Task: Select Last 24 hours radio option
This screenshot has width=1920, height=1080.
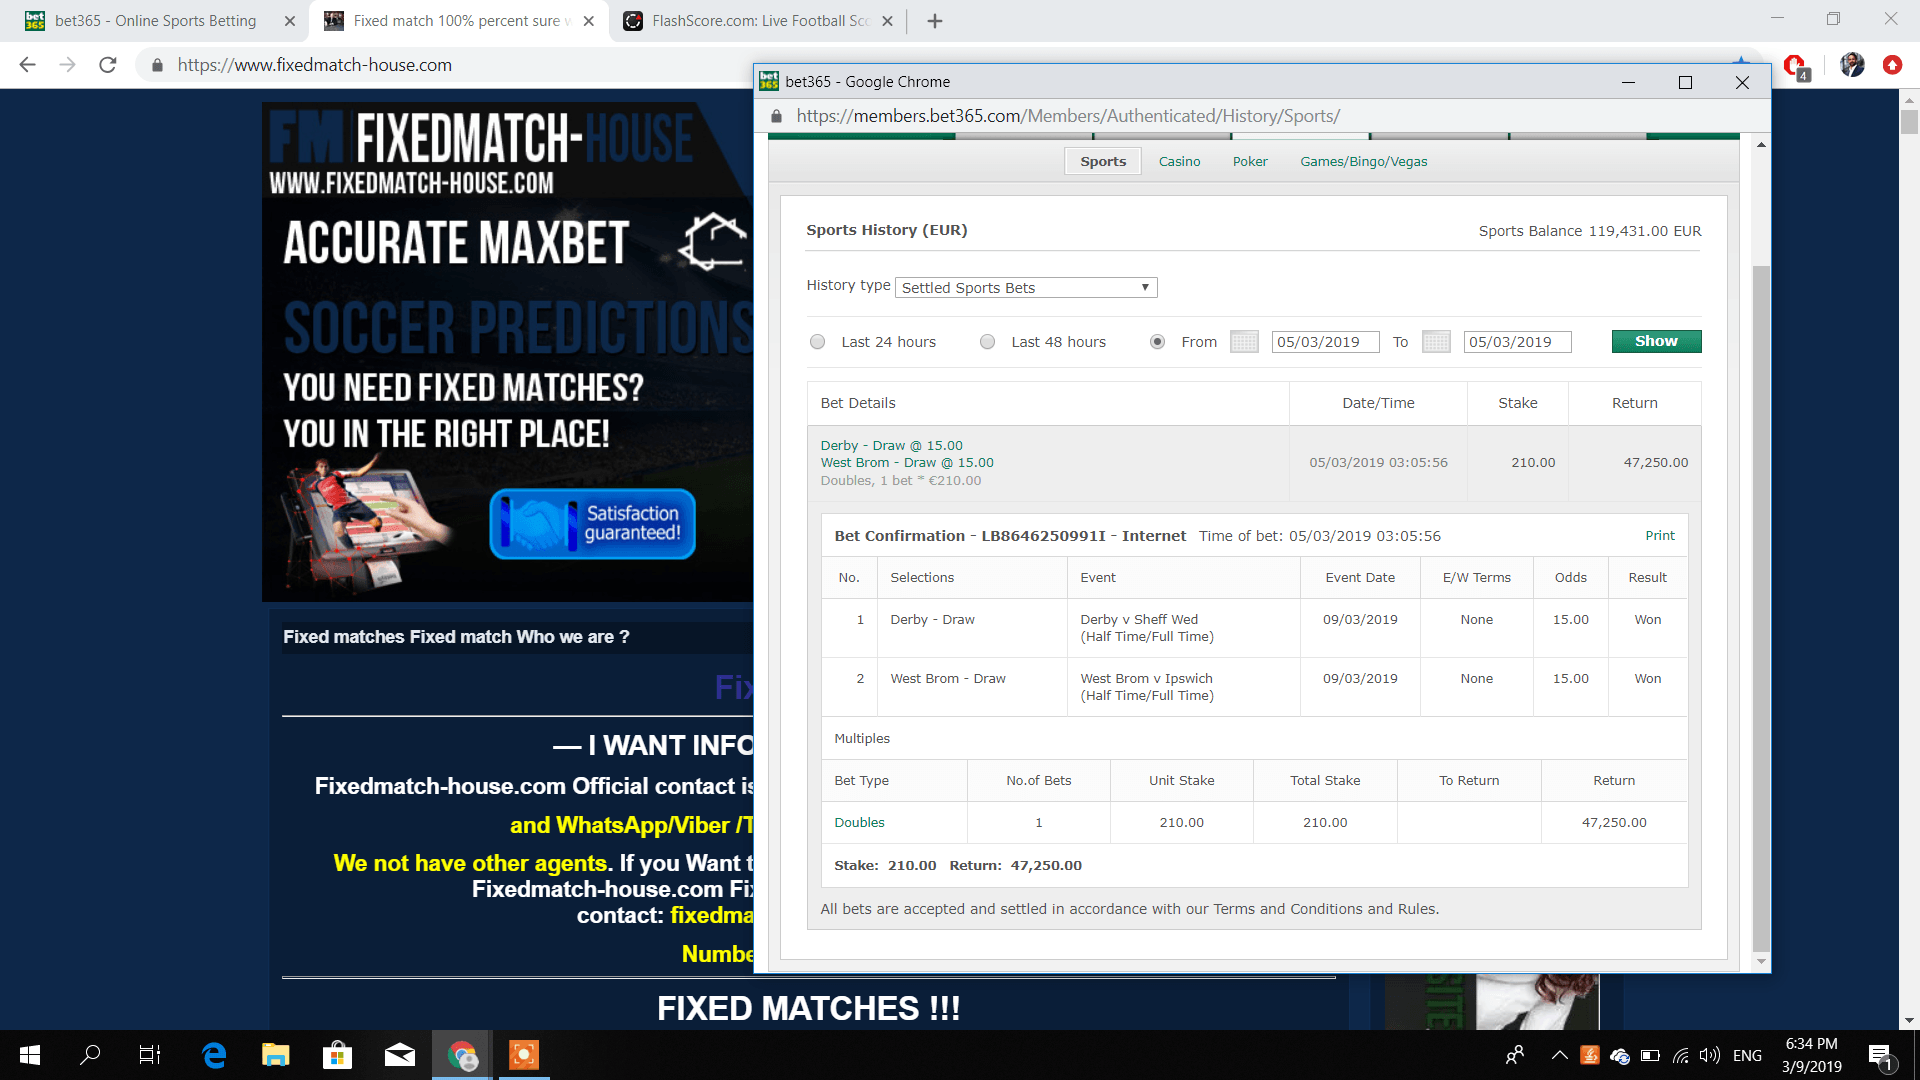Action: click(x=818, y=342)
